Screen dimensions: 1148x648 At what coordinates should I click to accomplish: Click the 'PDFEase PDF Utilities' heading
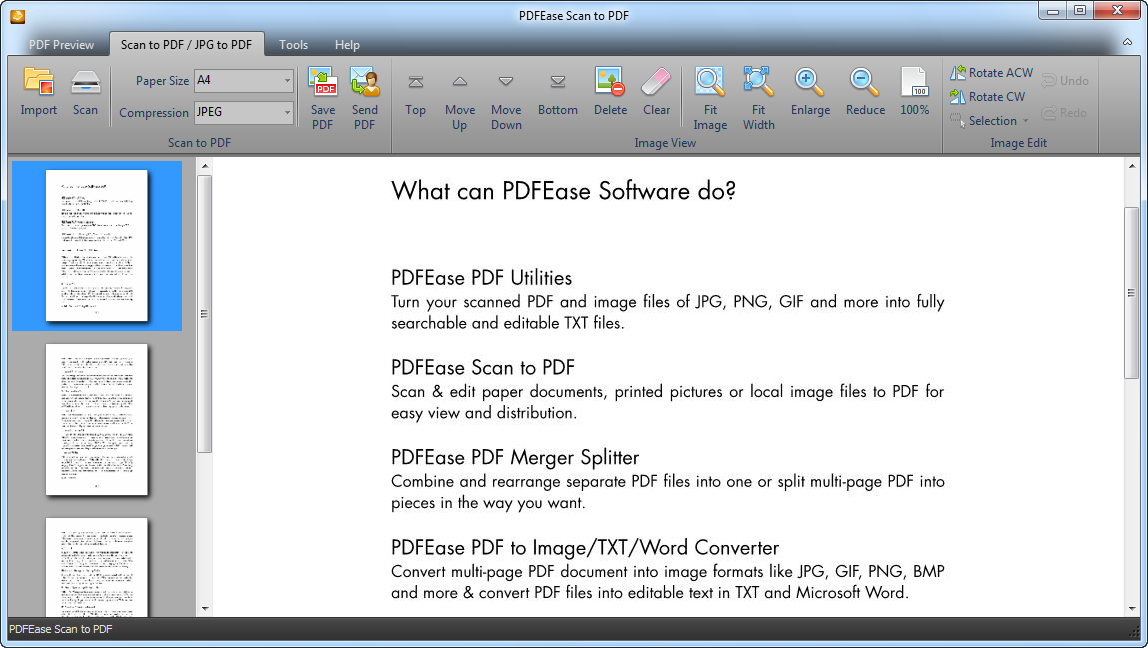tap(481, 278)
